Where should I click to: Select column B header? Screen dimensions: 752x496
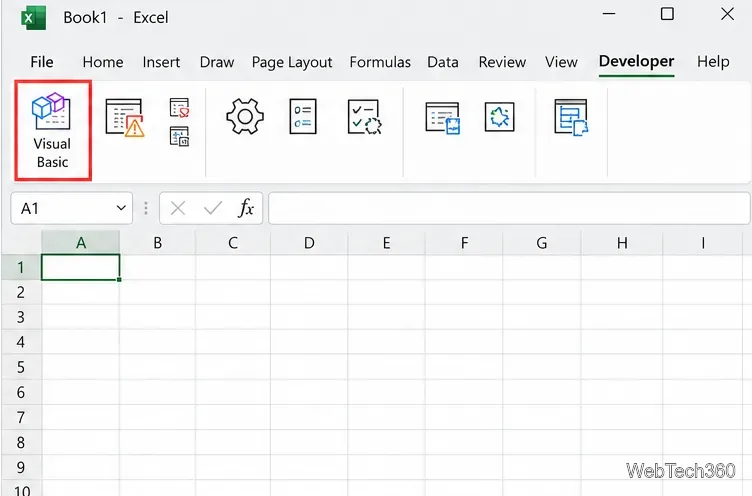[157, 243]
